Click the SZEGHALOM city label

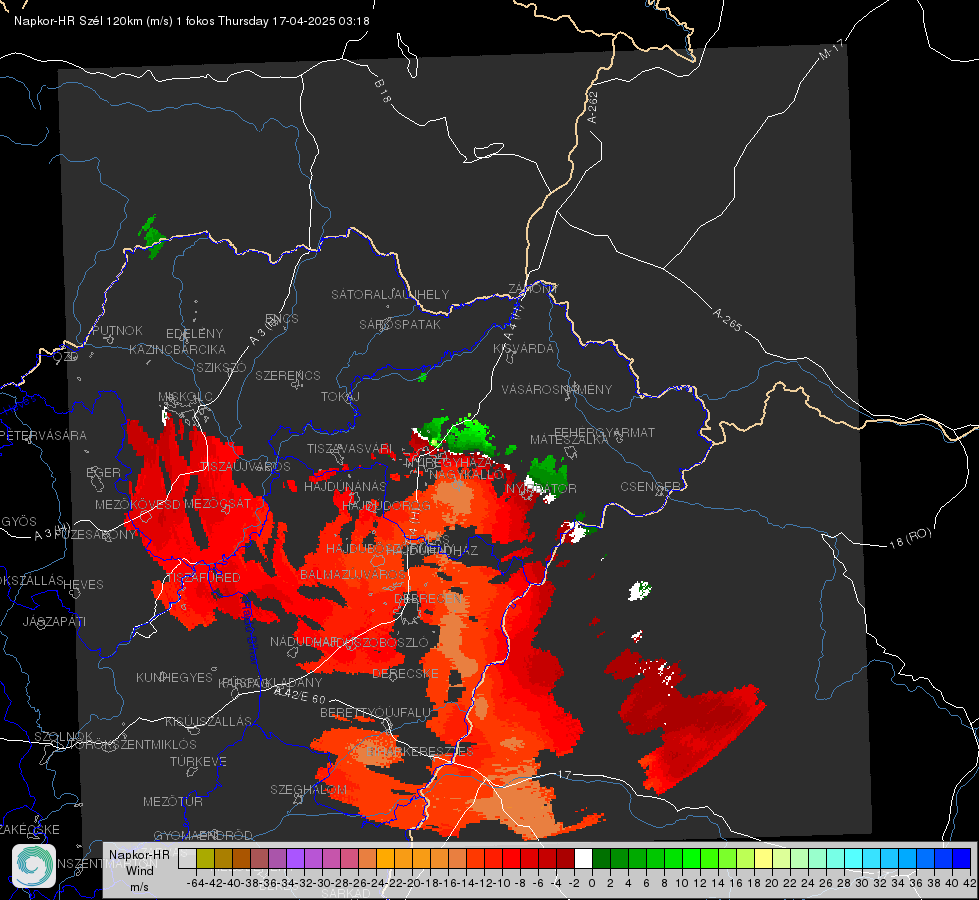(x=308, y=790)
